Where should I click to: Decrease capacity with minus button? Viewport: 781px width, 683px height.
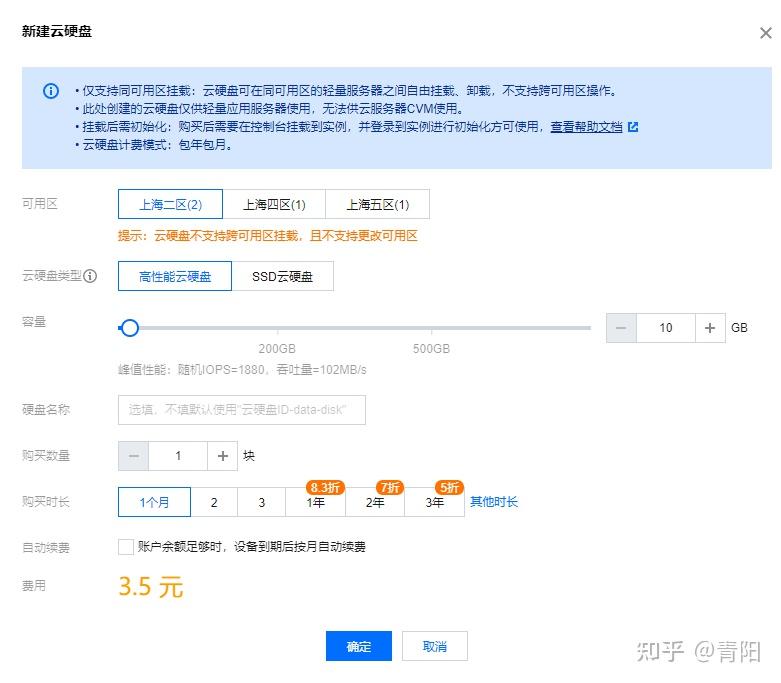[x=621, y=328]
